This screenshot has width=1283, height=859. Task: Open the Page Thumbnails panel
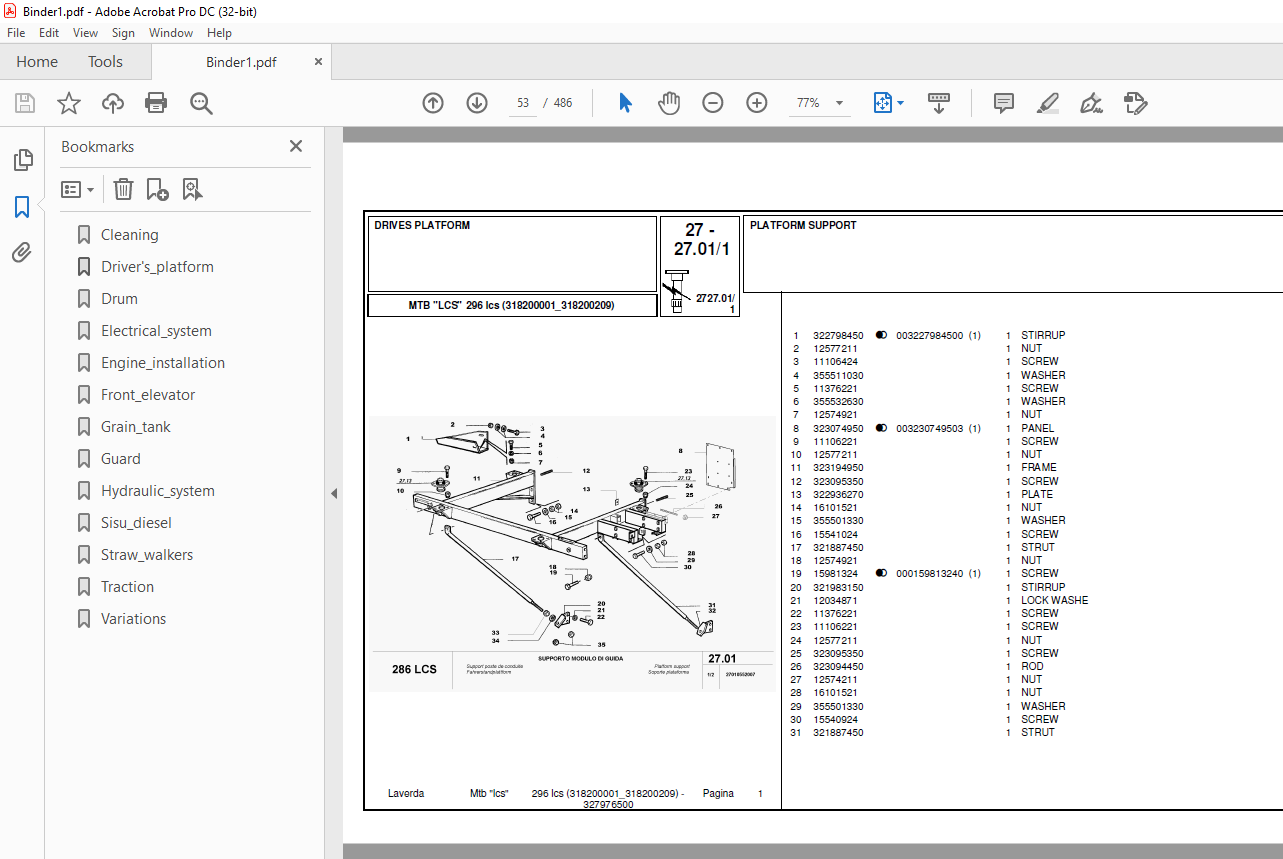[22, 160]
